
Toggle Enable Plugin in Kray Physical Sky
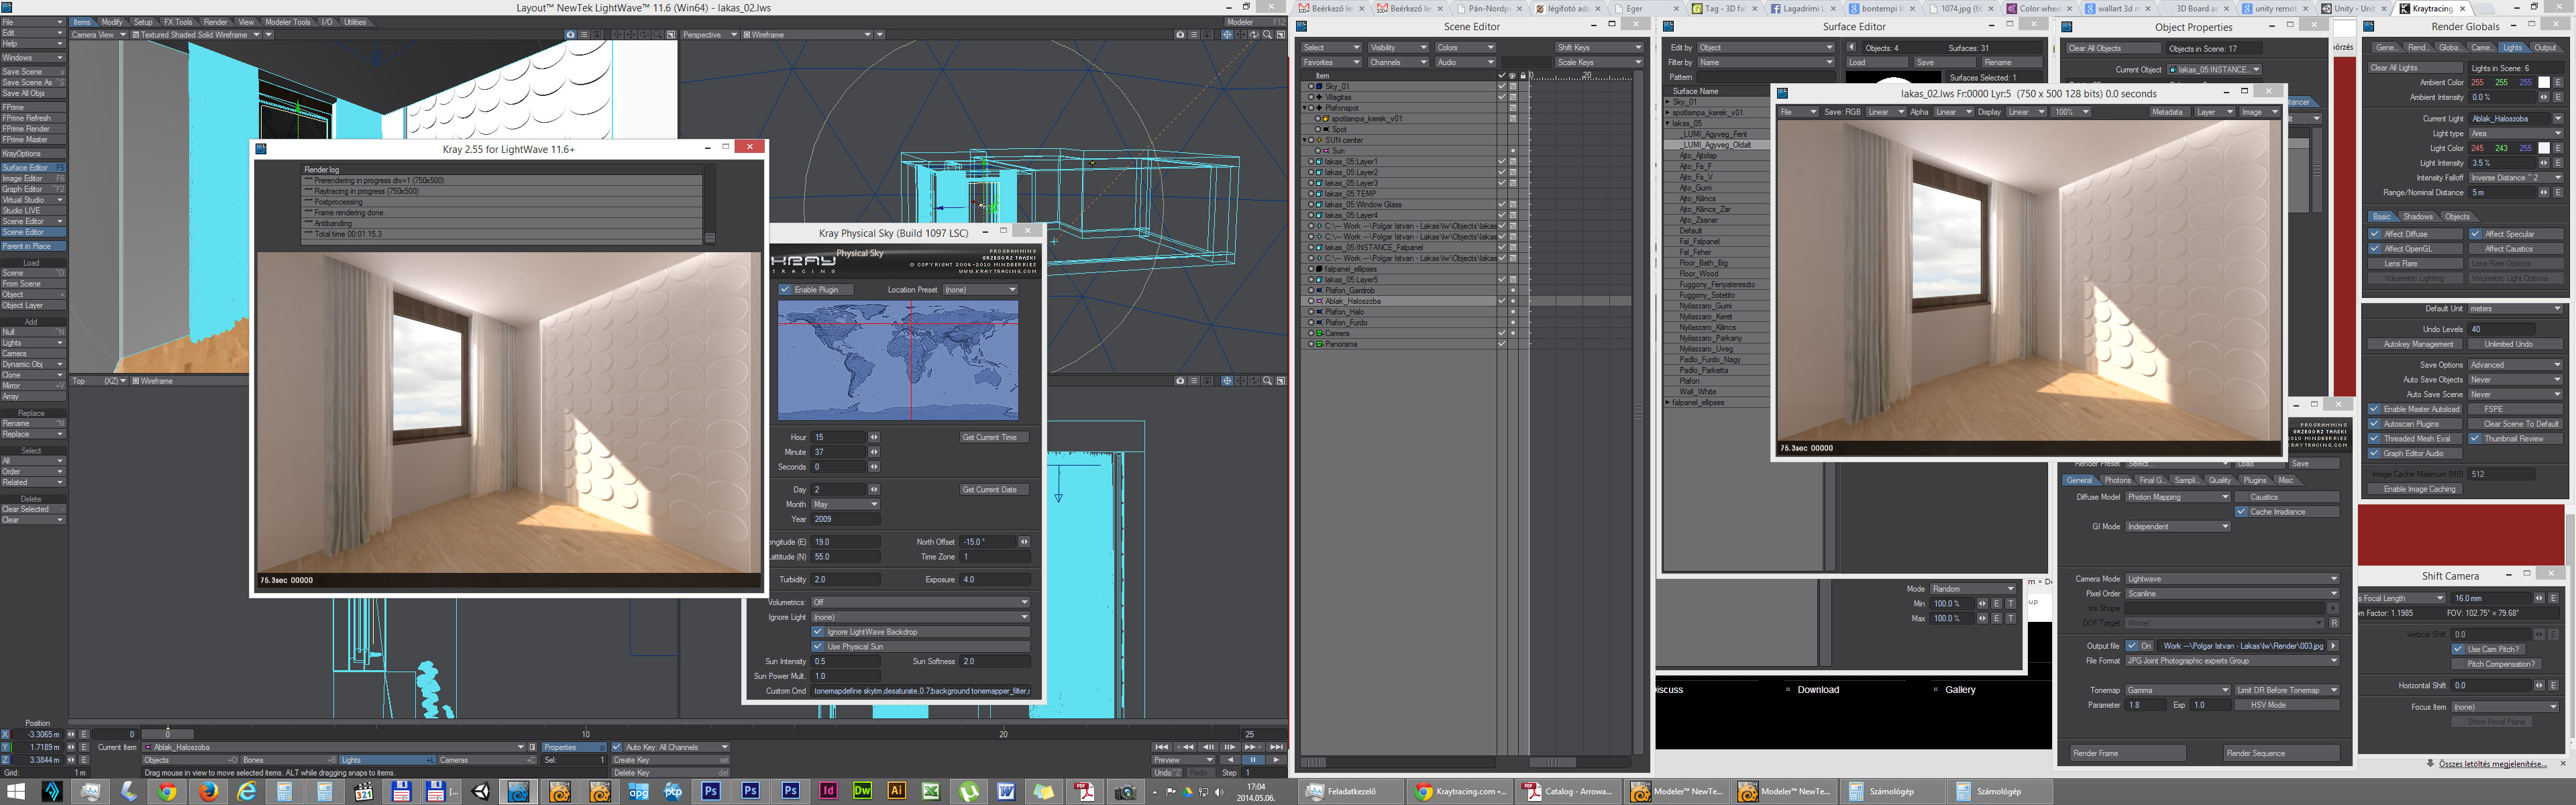785,290
